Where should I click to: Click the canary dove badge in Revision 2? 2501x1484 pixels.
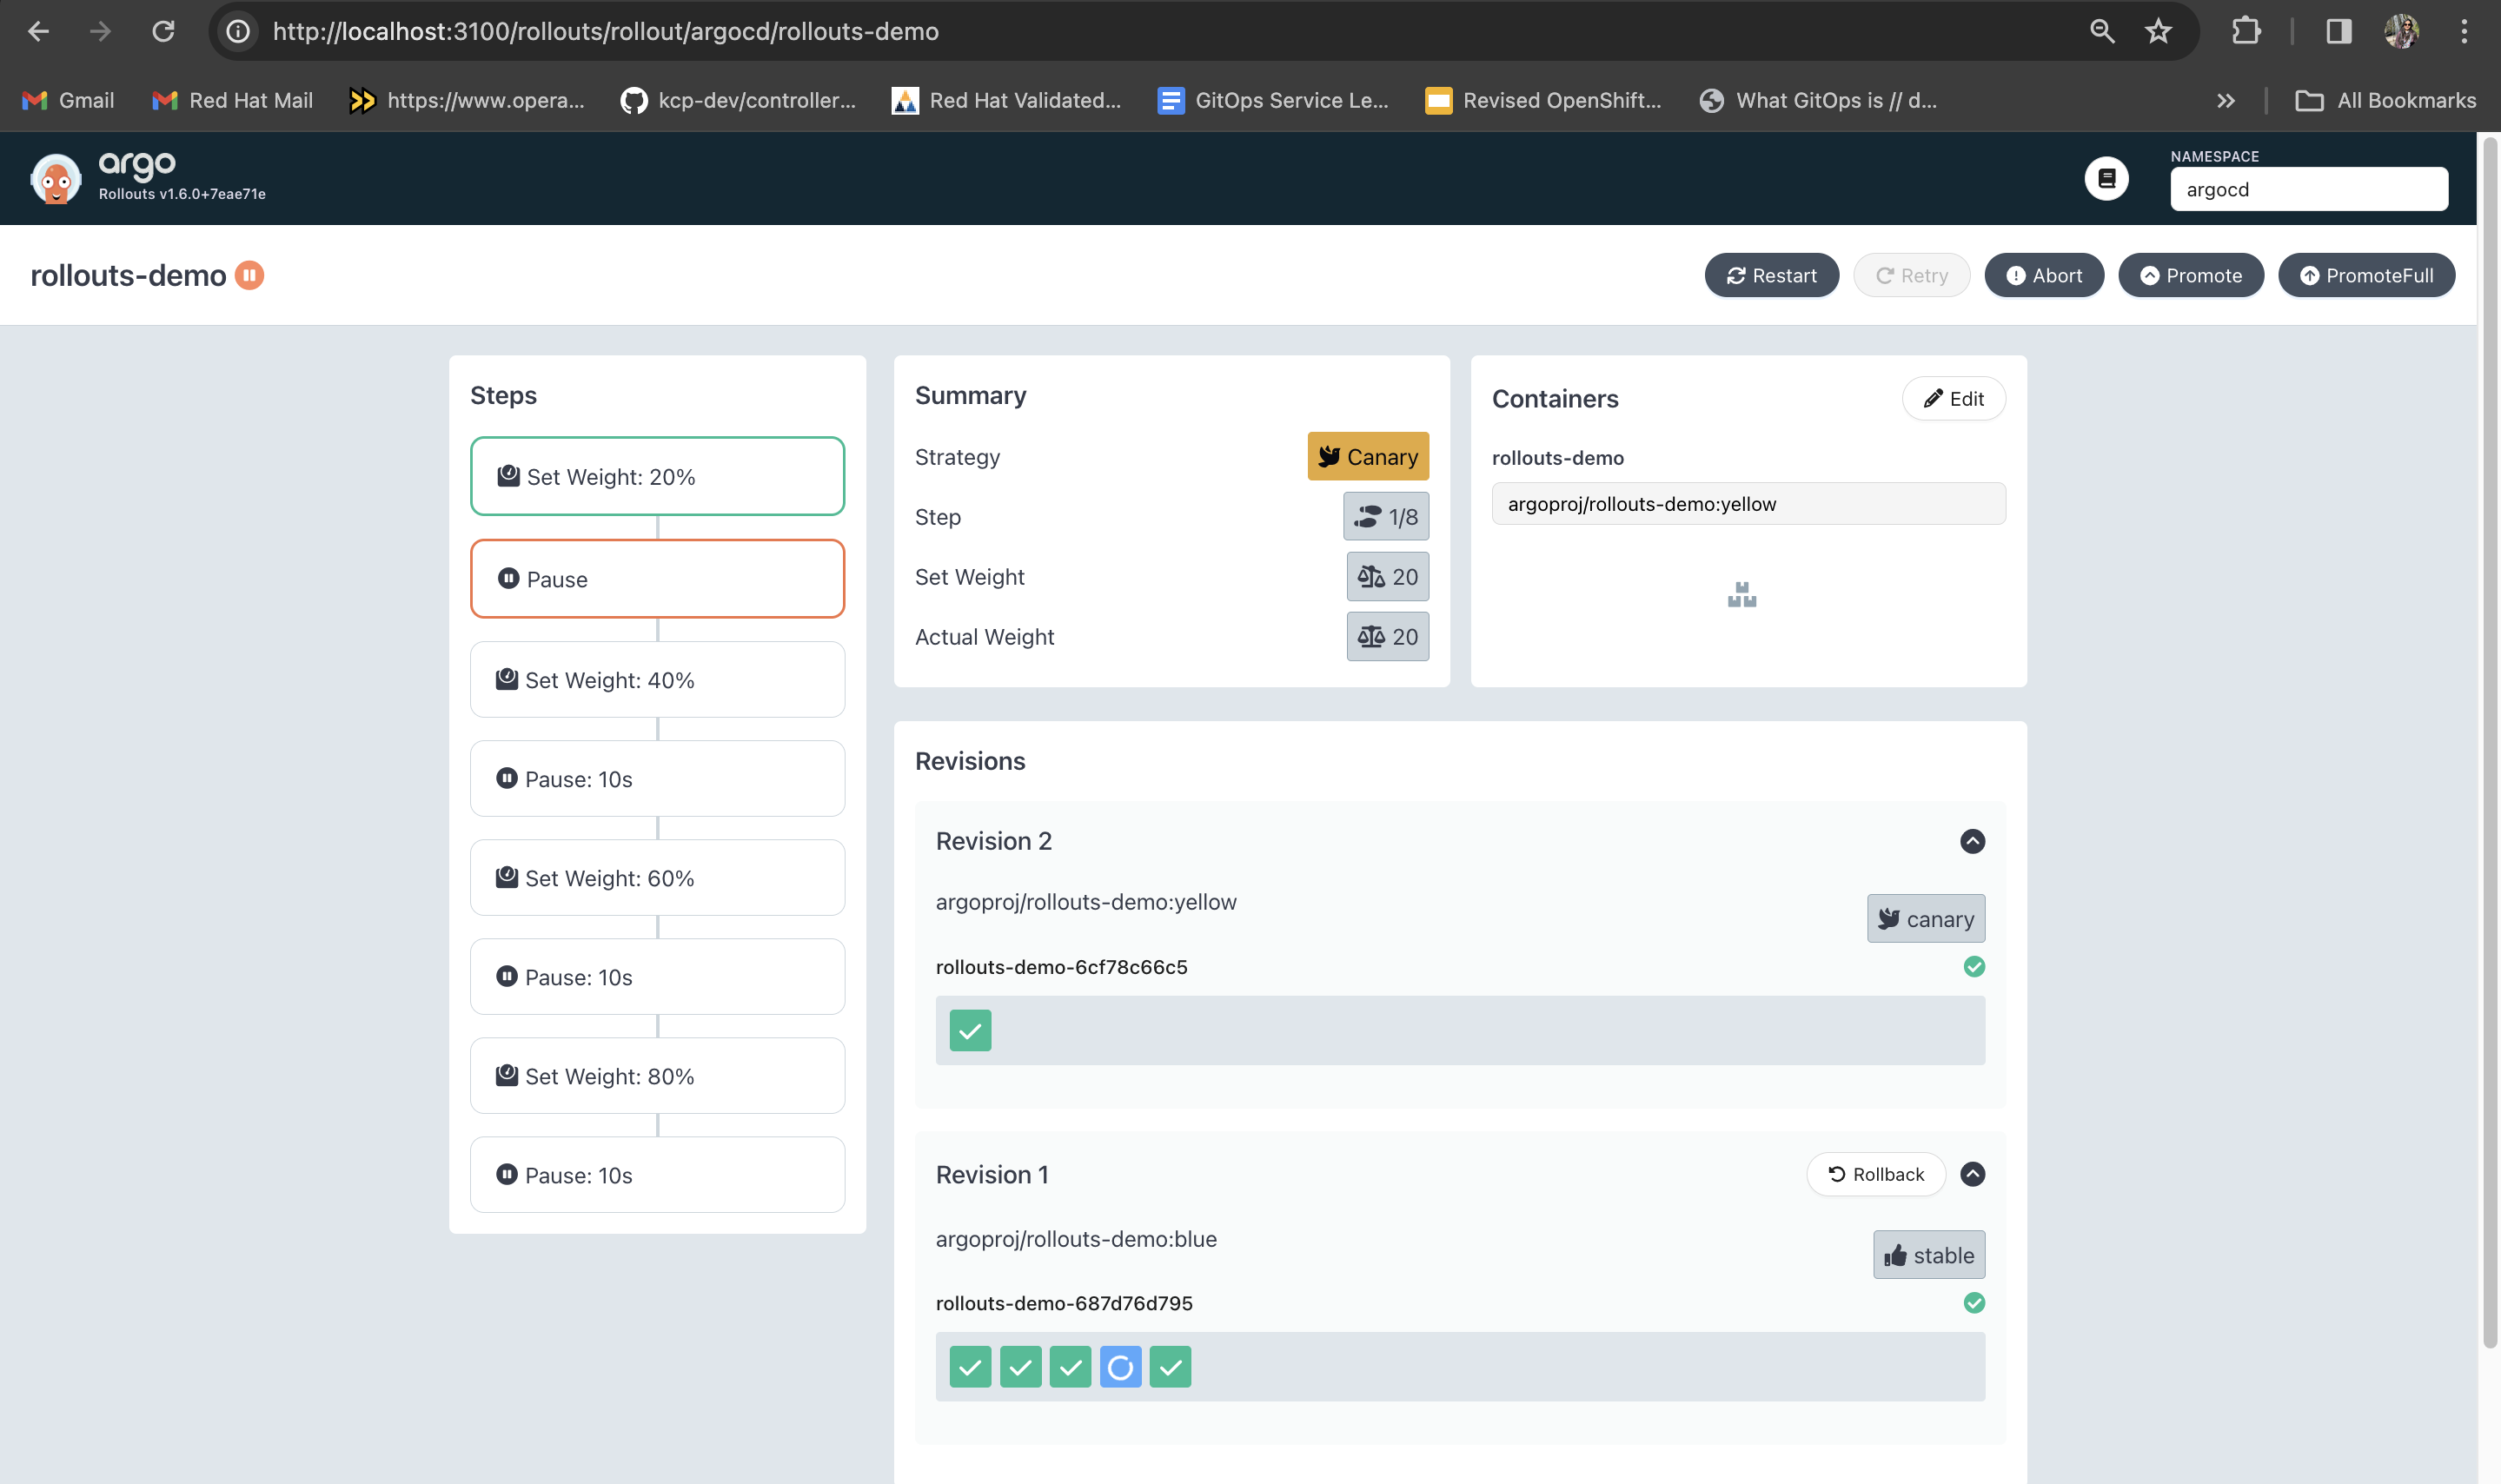1924,918
